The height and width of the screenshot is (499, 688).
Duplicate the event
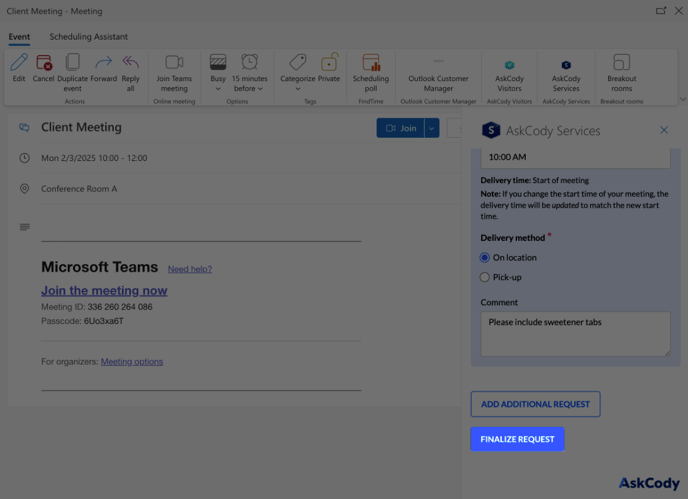tap(72, 62)
